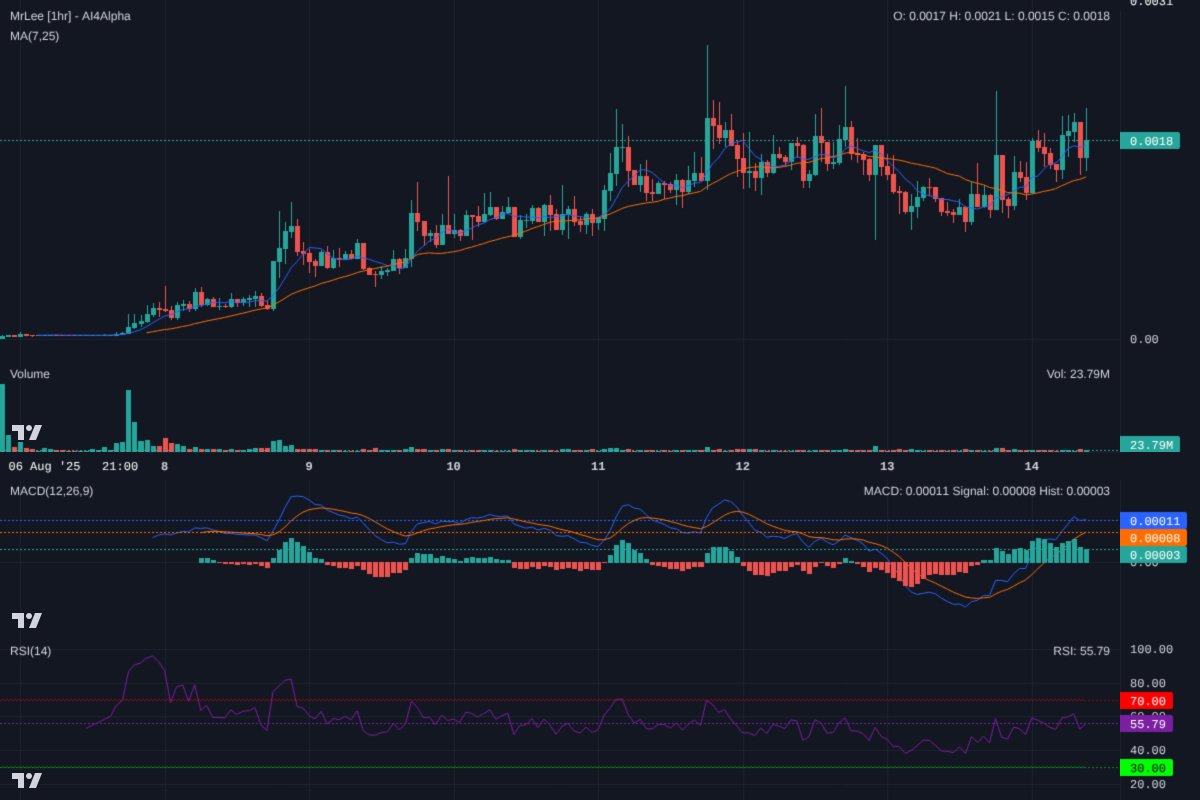Click the OHLC values readout at top right
The image size is (1200, 800).
pyautogui.click(x=1001, y=16)
